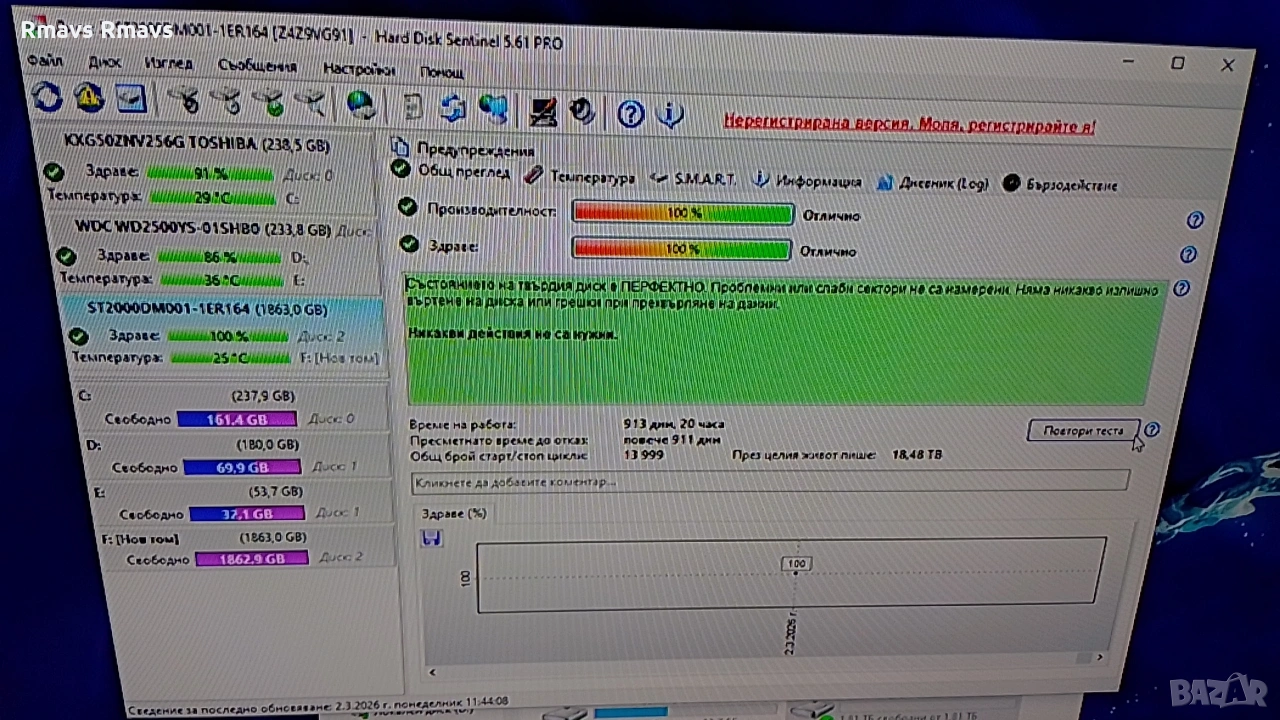Click the start/stop count '13 999'

pyautogui.click(x=643, y=455)
